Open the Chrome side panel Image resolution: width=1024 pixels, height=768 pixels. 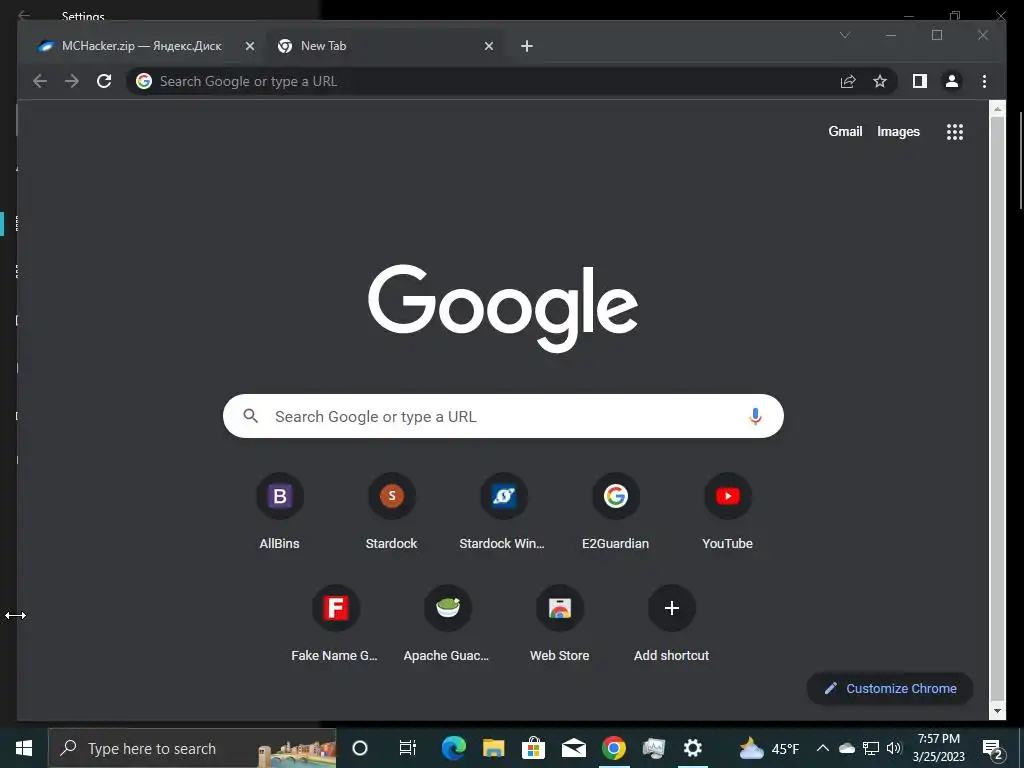[920, 81]
